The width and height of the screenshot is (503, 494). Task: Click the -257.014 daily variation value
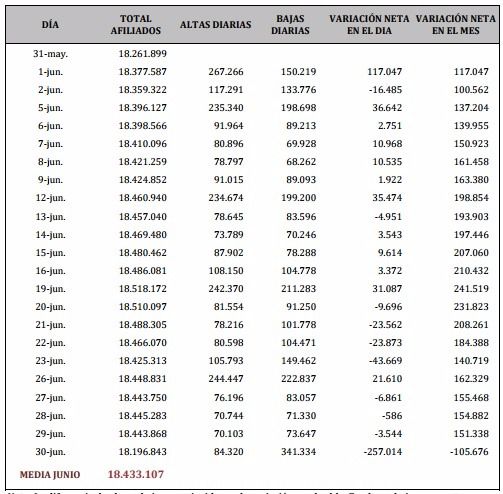click(383, 452)
